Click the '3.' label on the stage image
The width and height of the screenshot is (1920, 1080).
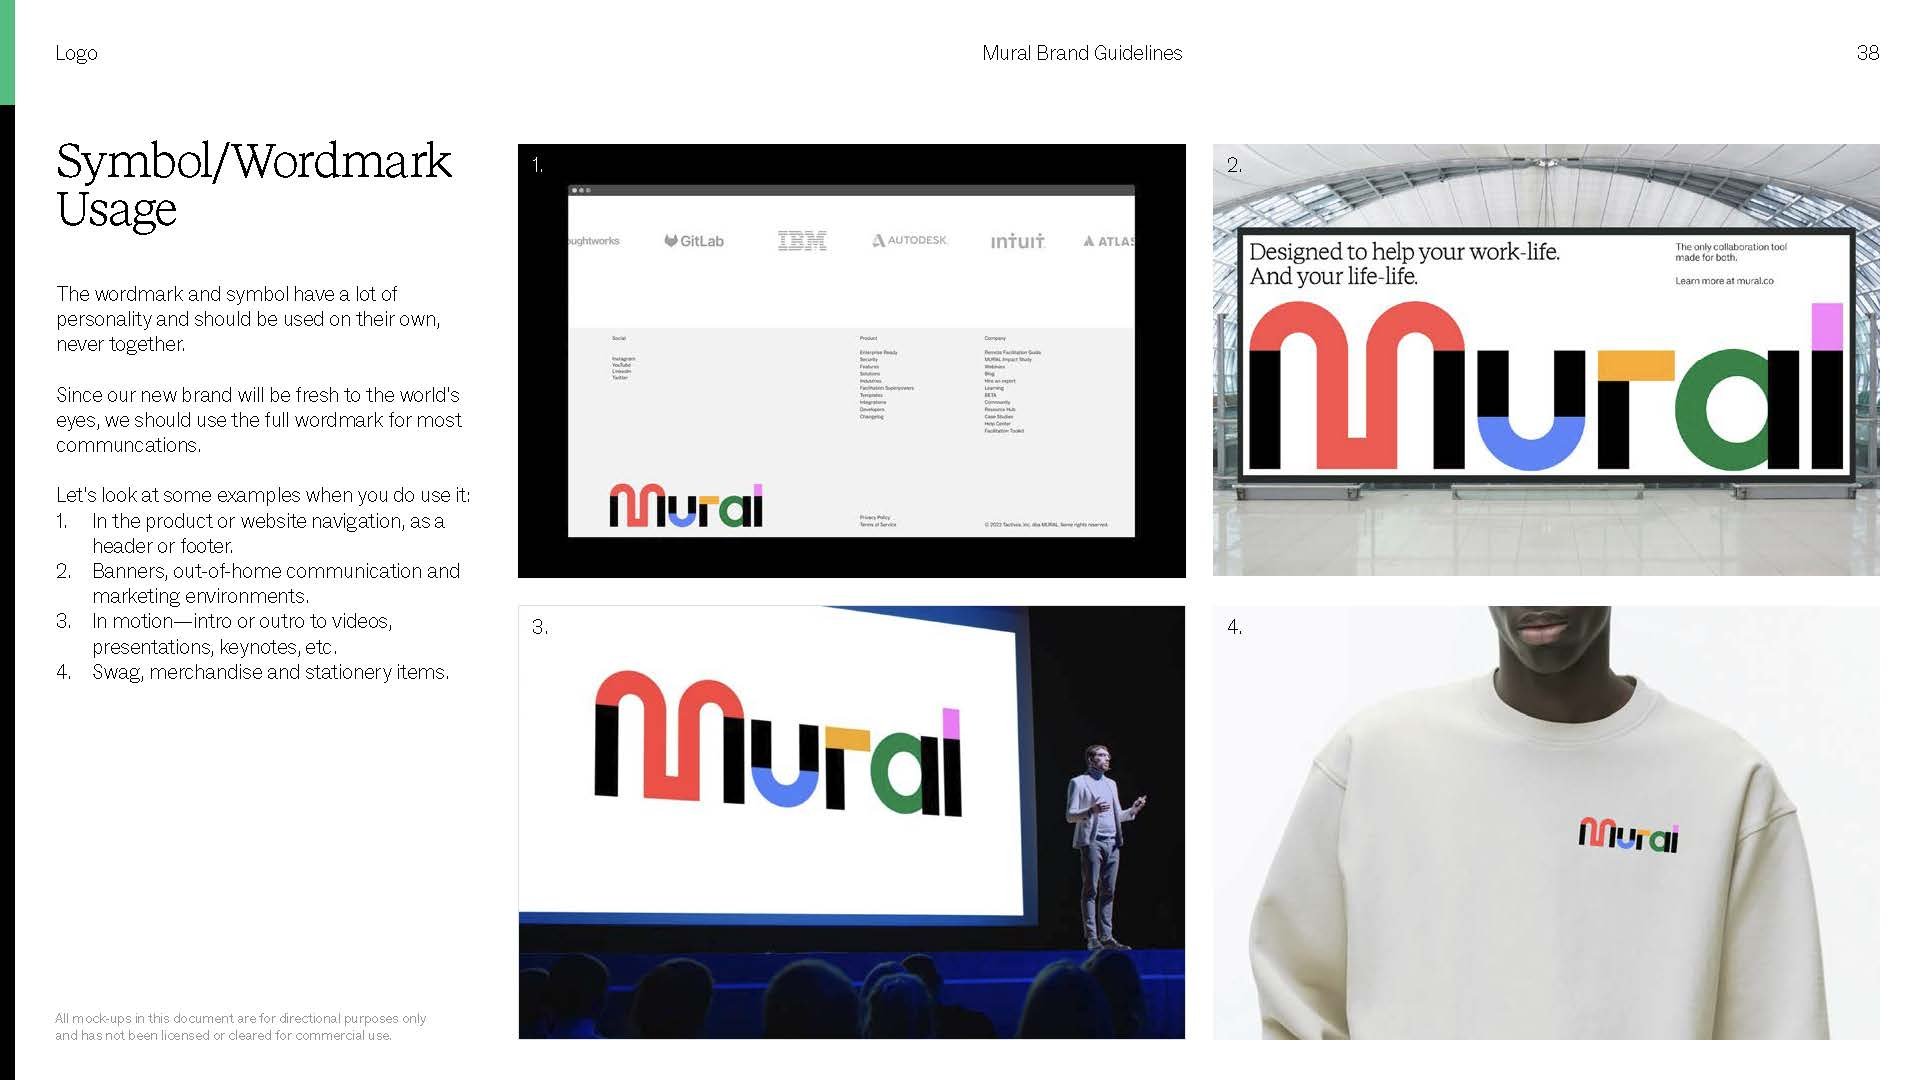540,627
